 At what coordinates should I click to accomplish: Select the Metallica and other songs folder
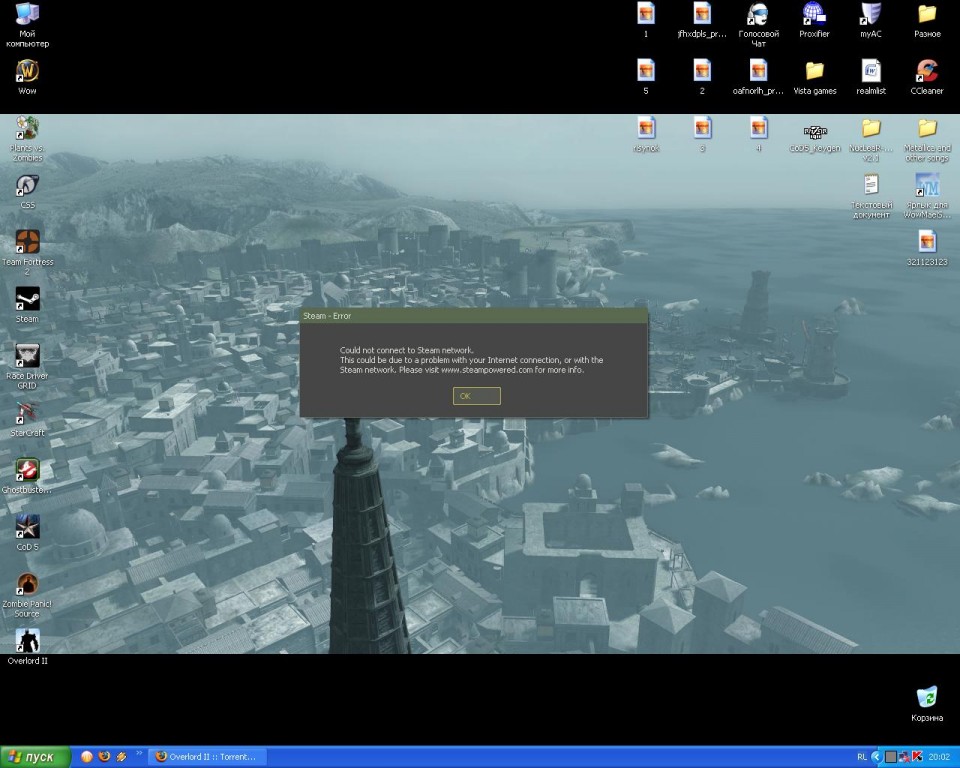click(x=927, y=139)
